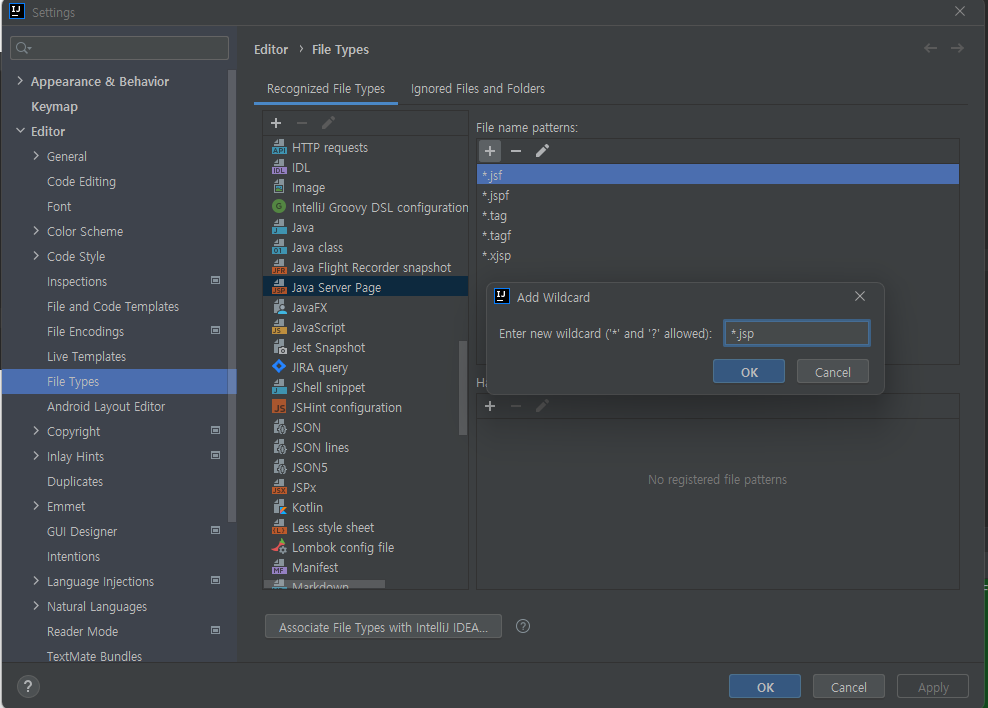Select the IDL file type icon
988x708 pixels.
[279, 168]
